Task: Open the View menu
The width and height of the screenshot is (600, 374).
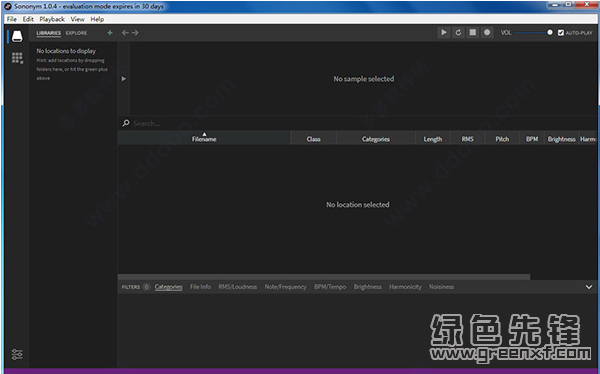Action: tap(77, 19)
